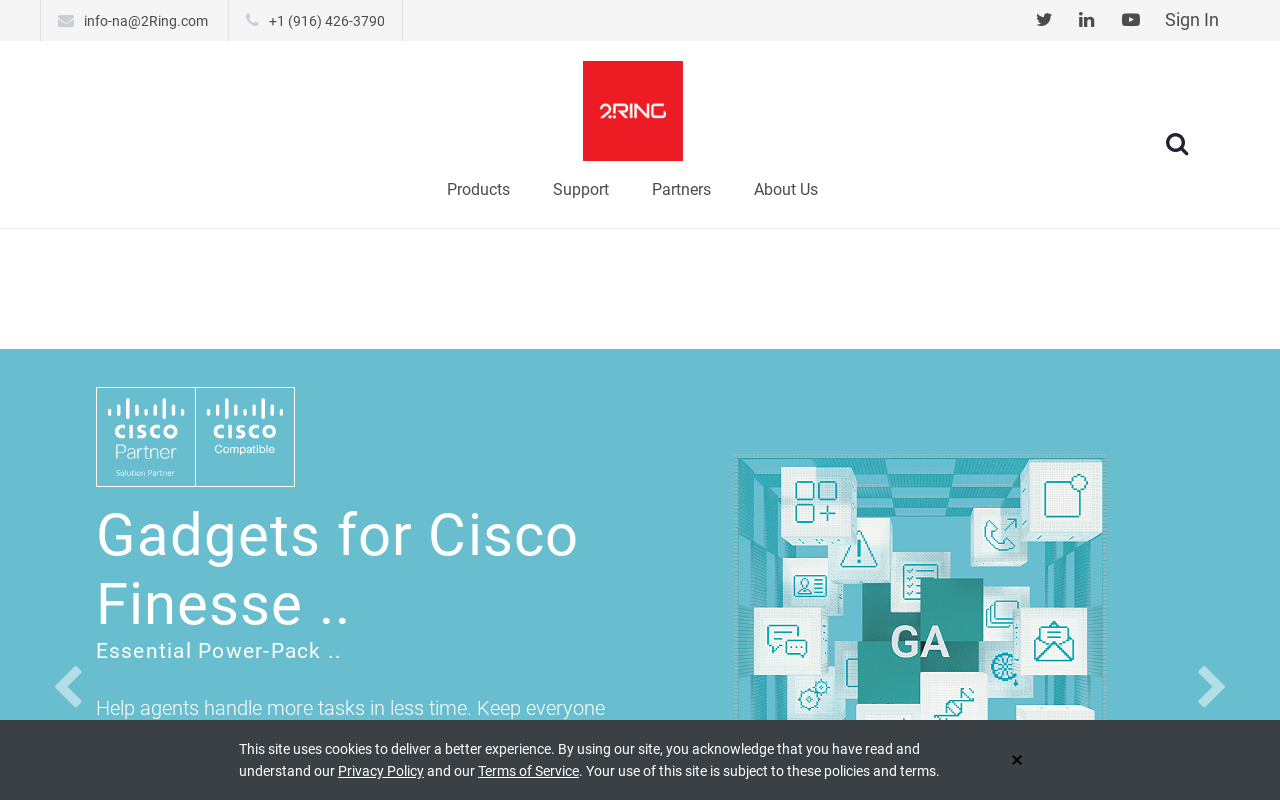Click the info-na@2Ring.com email link
The height and width of the screenshot is (800, 1280).
(146, 21)
